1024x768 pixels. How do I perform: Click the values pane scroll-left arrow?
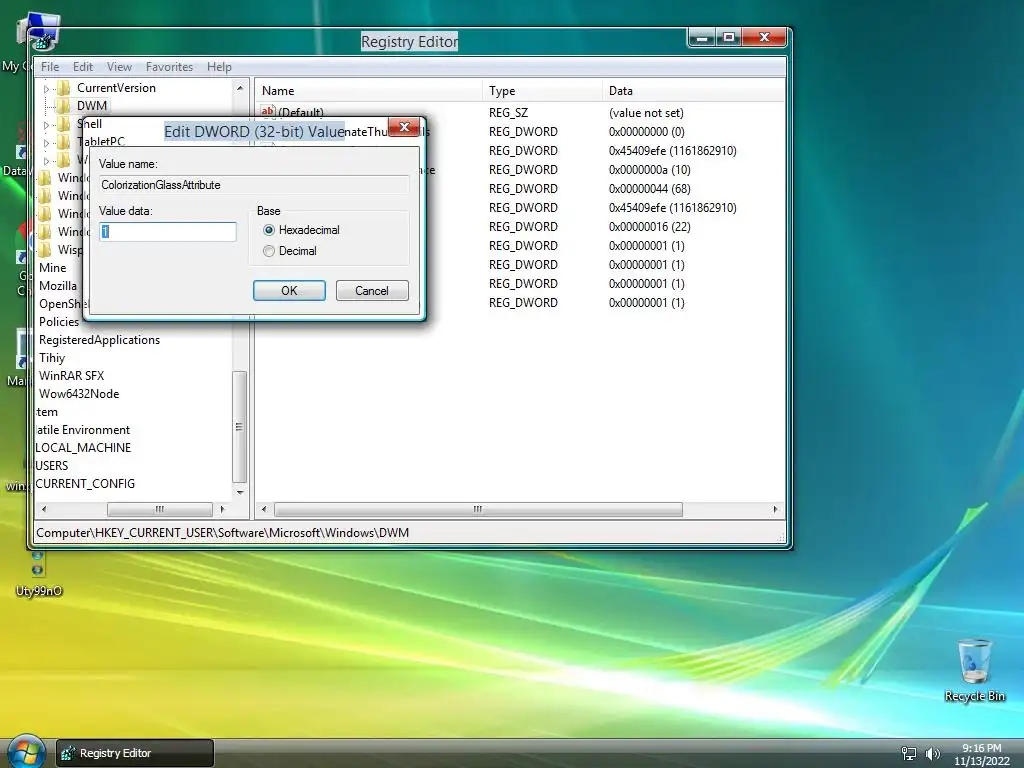tap(264, 509)
